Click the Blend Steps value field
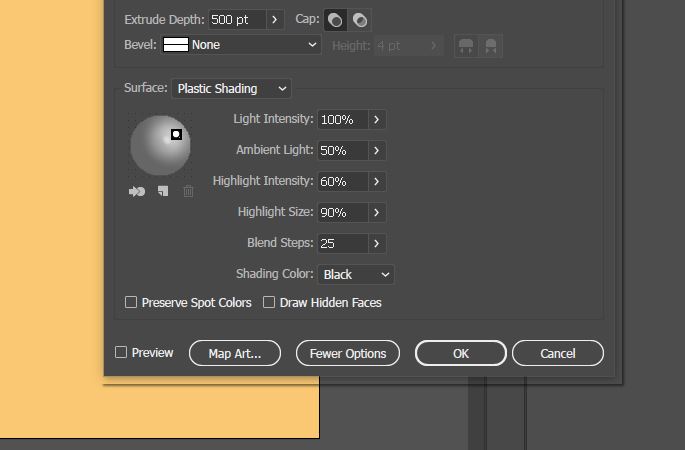Screen dimensions: 685x450 [x=342, y=243]
